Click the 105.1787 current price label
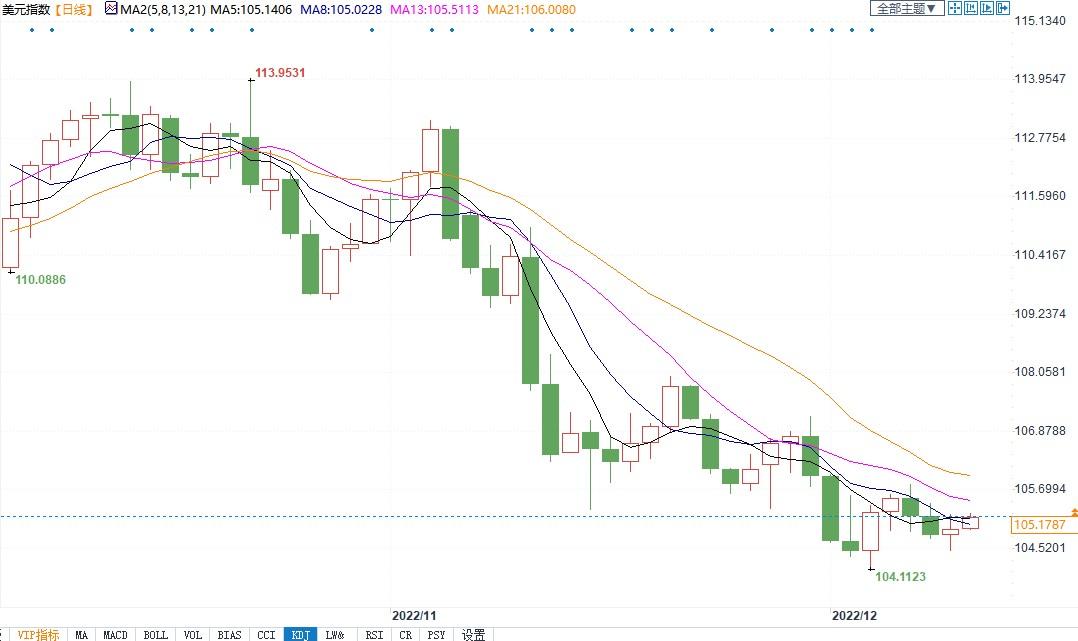 (x=1039, y=525)
